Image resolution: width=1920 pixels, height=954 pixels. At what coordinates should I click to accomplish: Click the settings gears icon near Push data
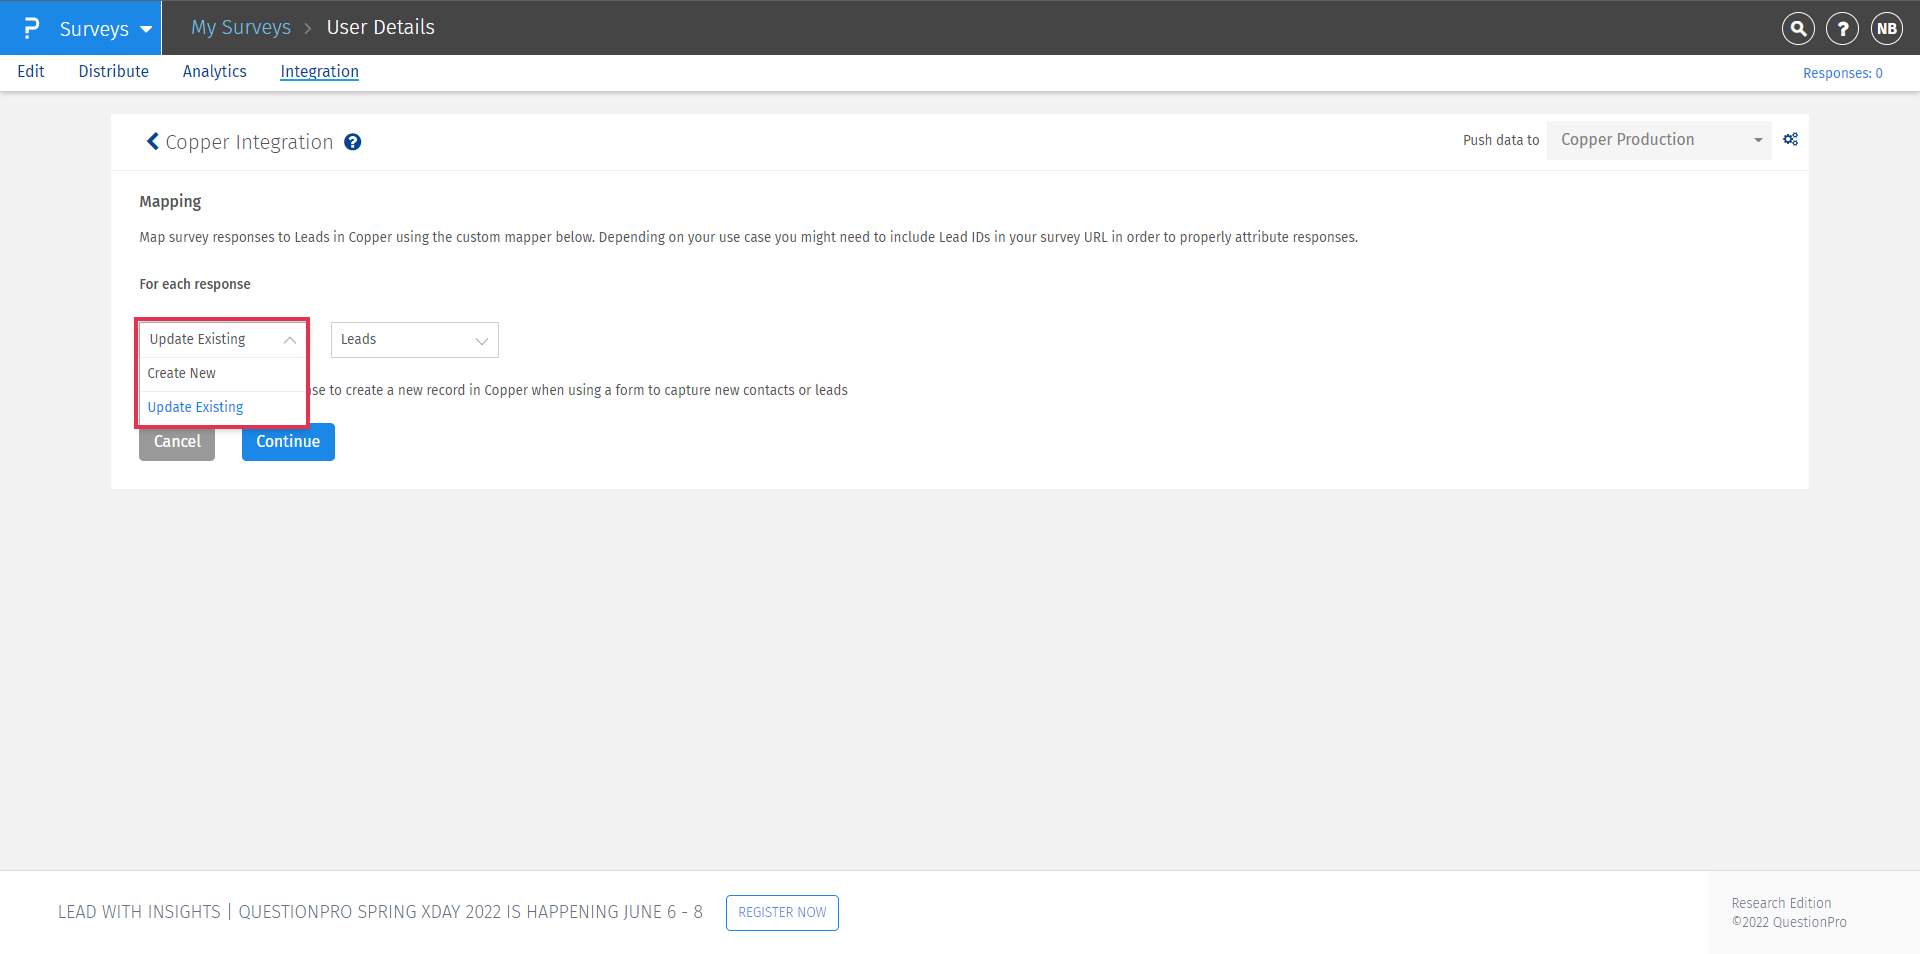pos(1790,139)
